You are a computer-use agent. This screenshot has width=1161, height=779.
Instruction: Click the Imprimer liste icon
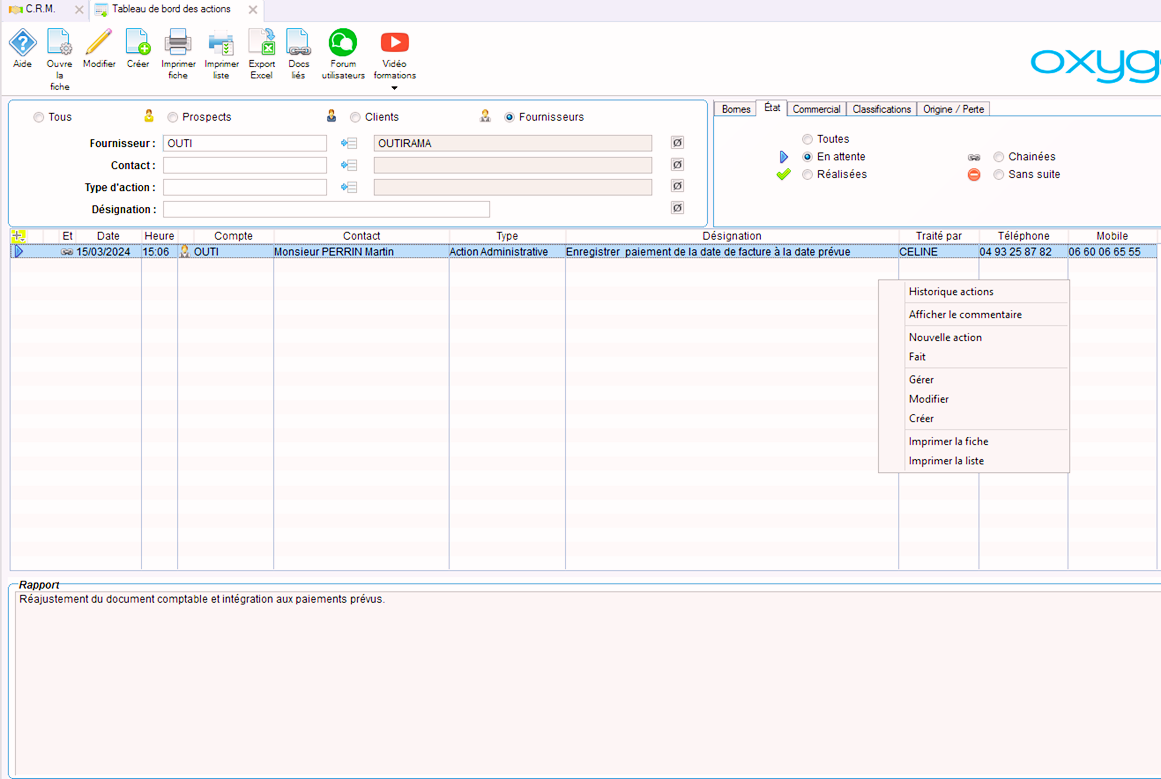click(x=221, y=43)
